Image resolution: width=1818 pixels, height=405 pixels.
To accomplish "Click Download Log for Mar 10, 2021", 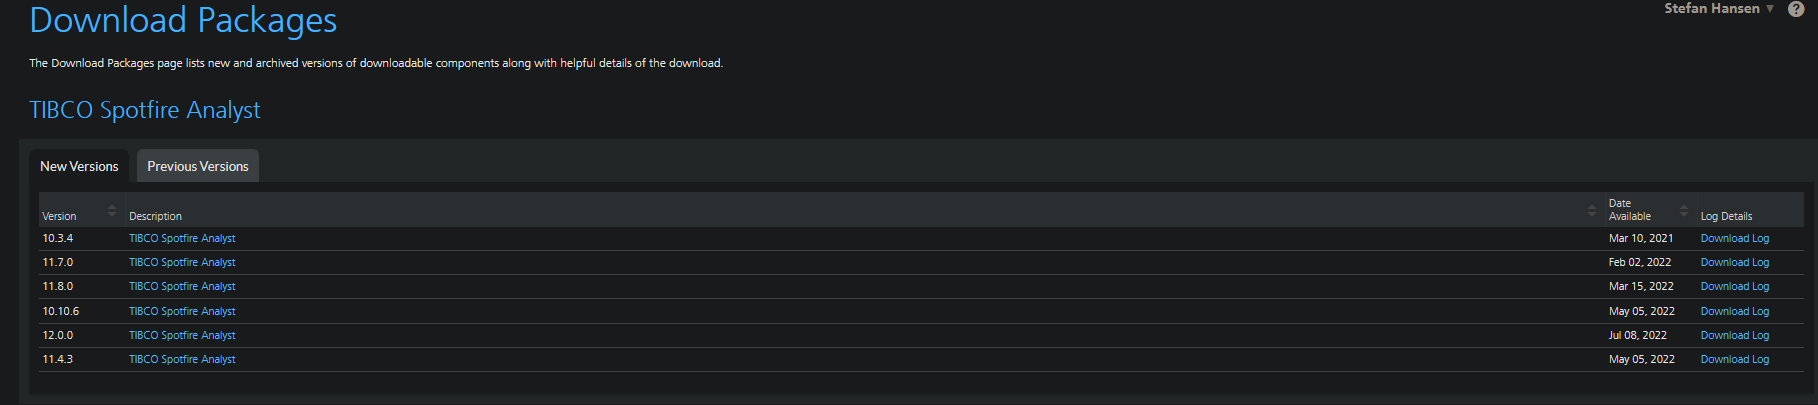I will [x=1735, y=238].
